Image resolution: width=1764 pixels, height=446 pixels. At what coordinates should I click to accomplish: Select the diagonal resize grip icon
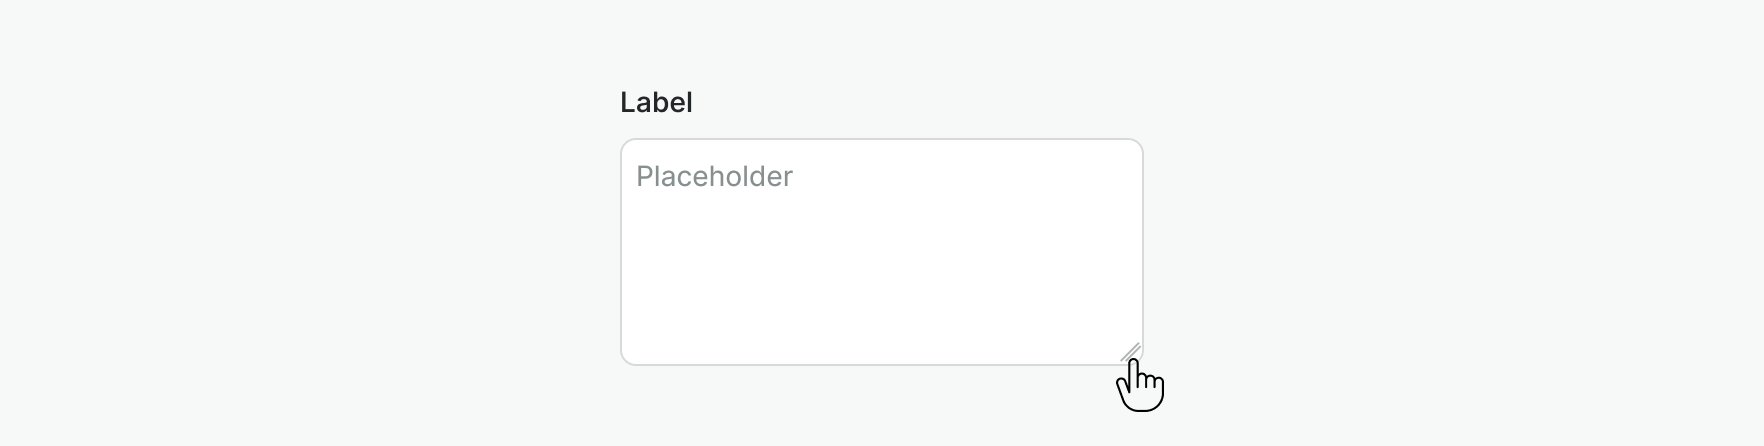[1131, 352]
